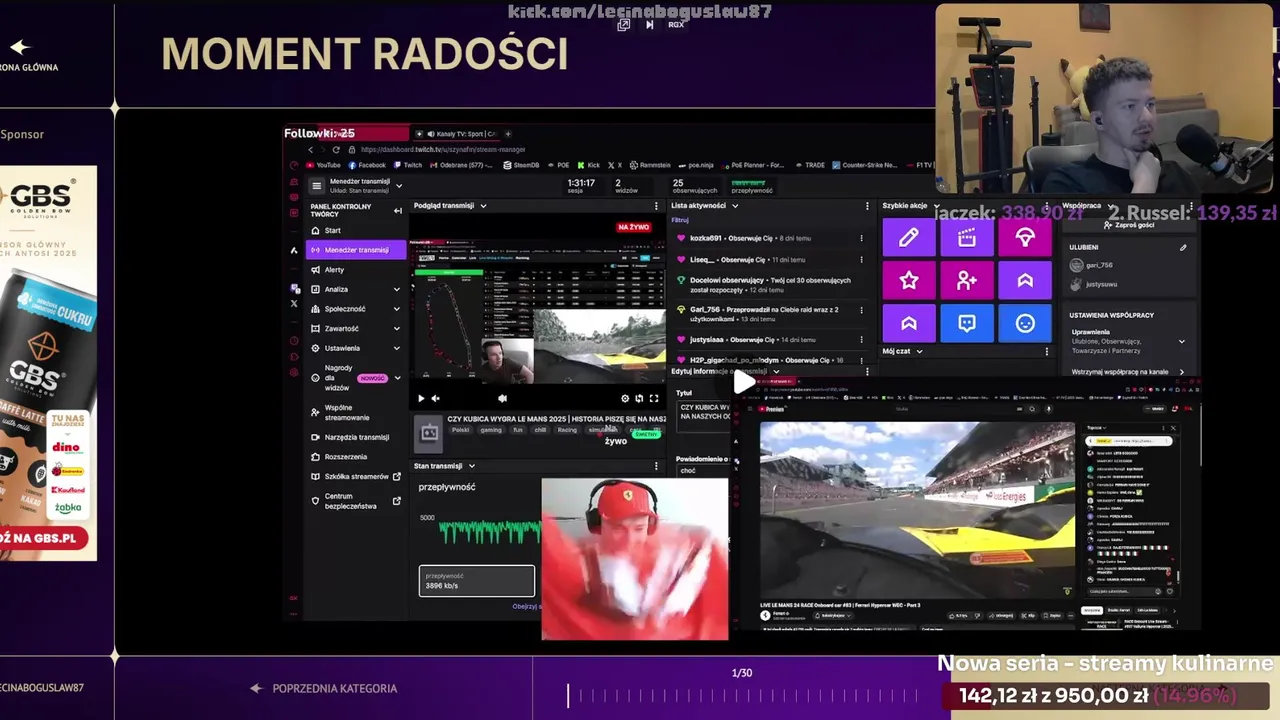Click the stream category thumbnail icon
This screenshot has height=720, width=1280.
(429, 432)
